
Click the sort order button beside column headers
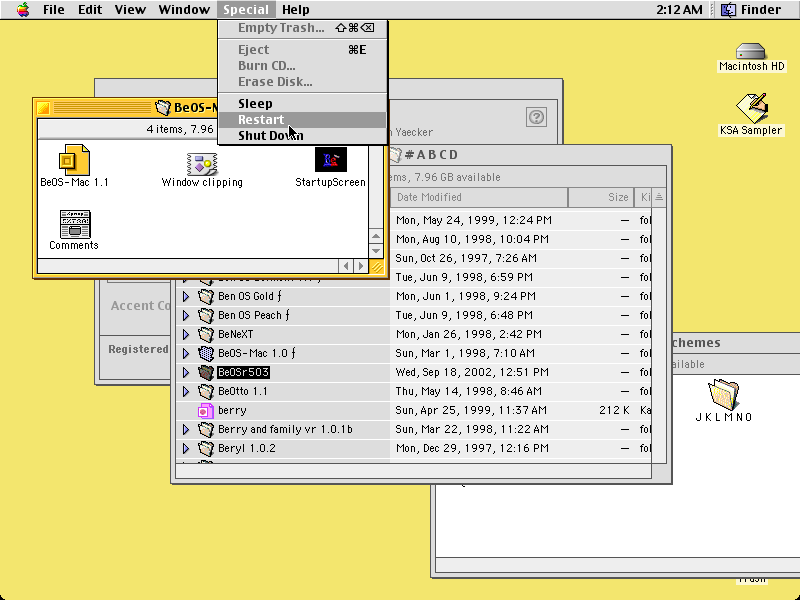659,197
